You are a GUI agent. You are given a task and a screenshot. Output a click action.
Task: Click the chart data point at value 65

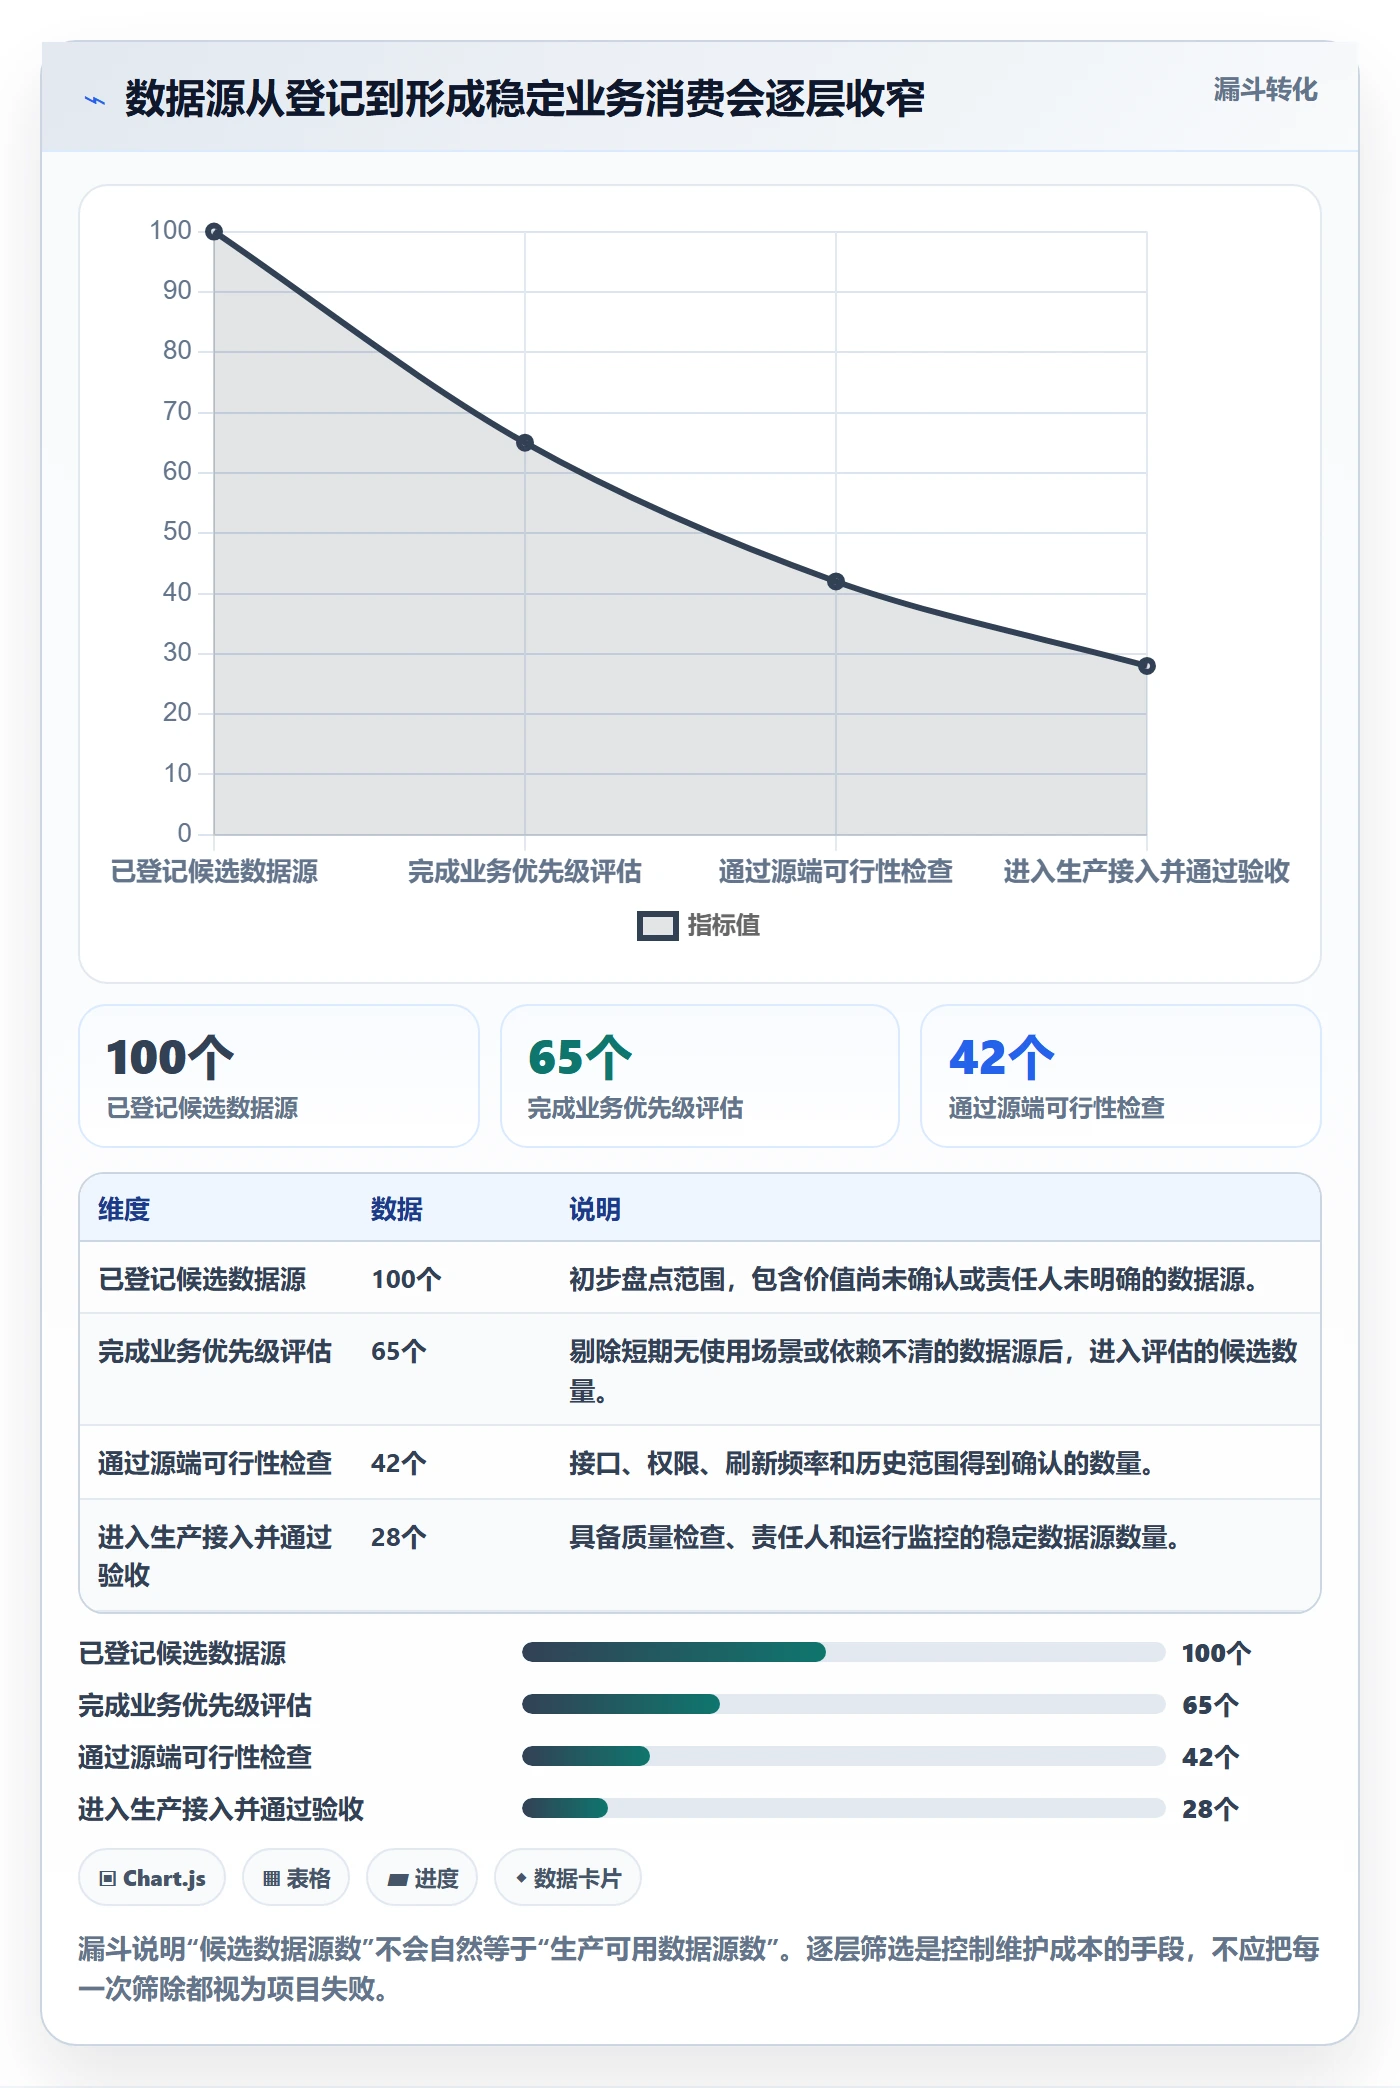click(525, 443)
